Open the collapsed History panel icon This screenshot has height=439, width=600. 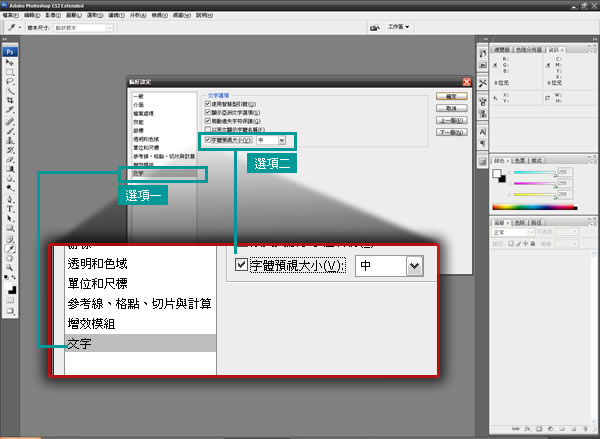point(483,54)
